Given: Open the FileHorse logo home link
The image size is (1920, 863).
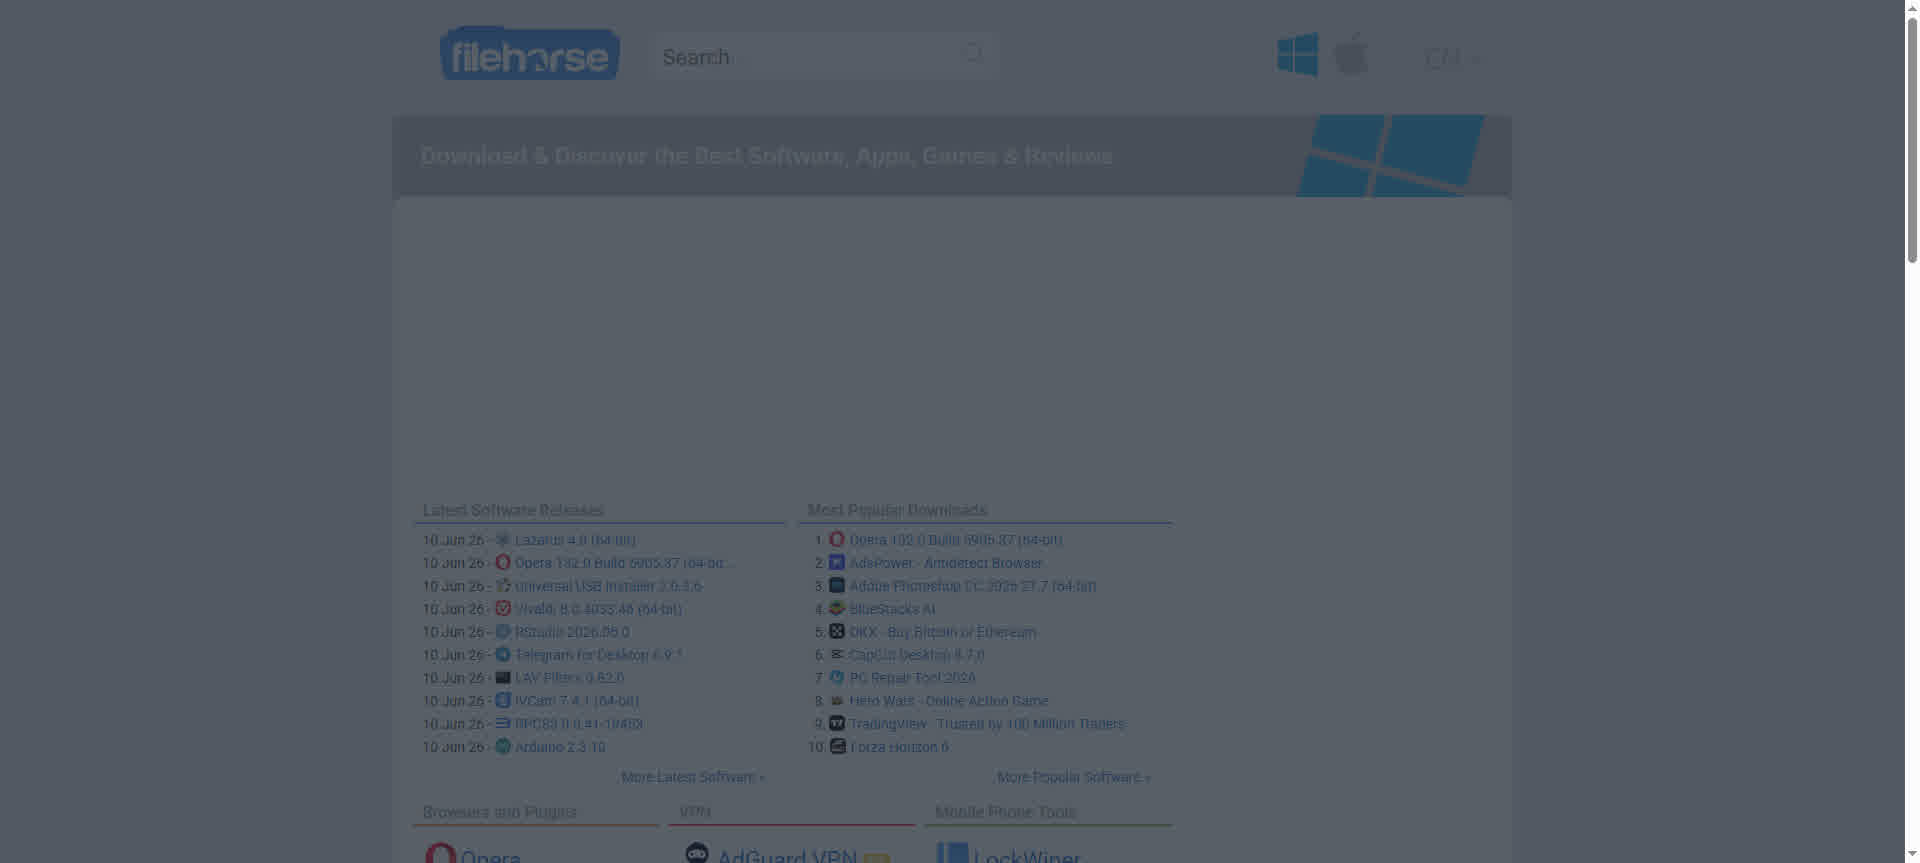Looking at the screenshot, I should (530, 53).
